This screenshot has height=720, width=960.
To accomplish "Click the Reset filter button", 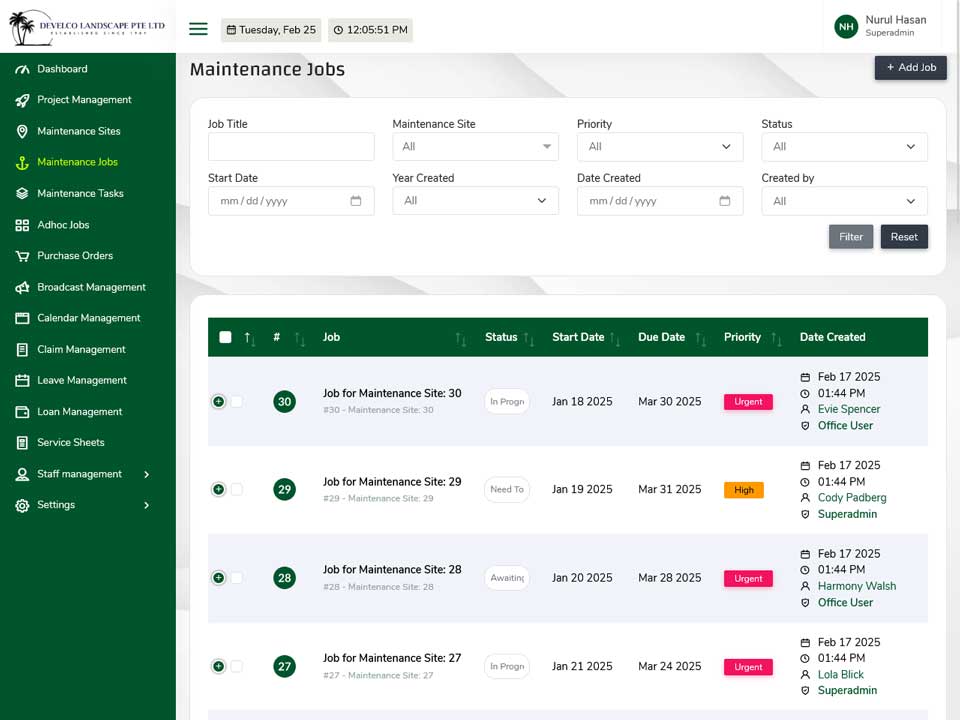I will [x=904, y=237].
